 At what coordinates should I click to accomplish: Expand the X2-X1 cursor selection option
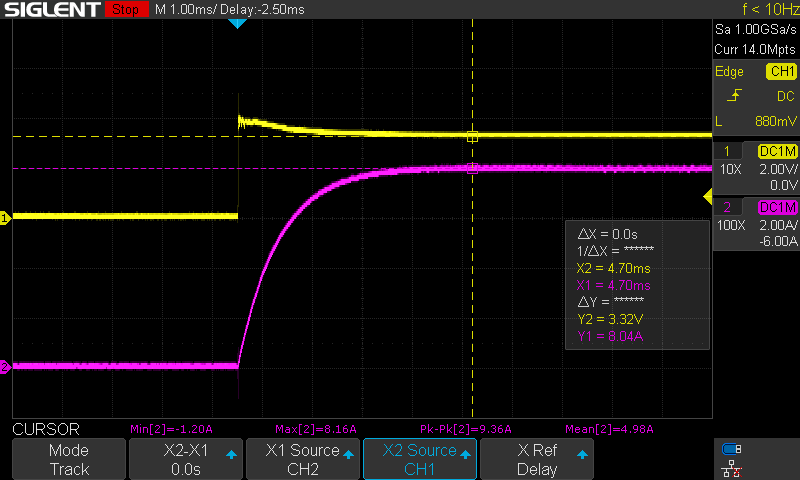coord(185,459)
